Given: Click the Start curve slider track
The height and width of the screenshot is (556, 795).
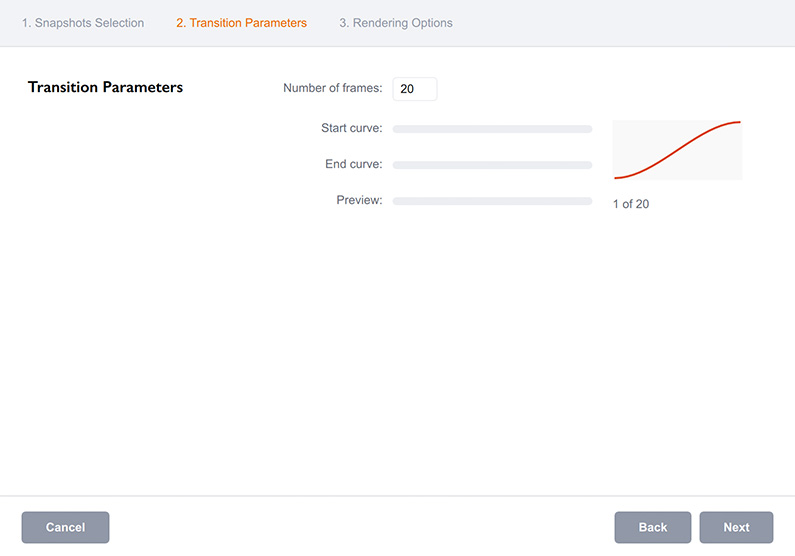Looking at the screenshot, I should 492,129.
